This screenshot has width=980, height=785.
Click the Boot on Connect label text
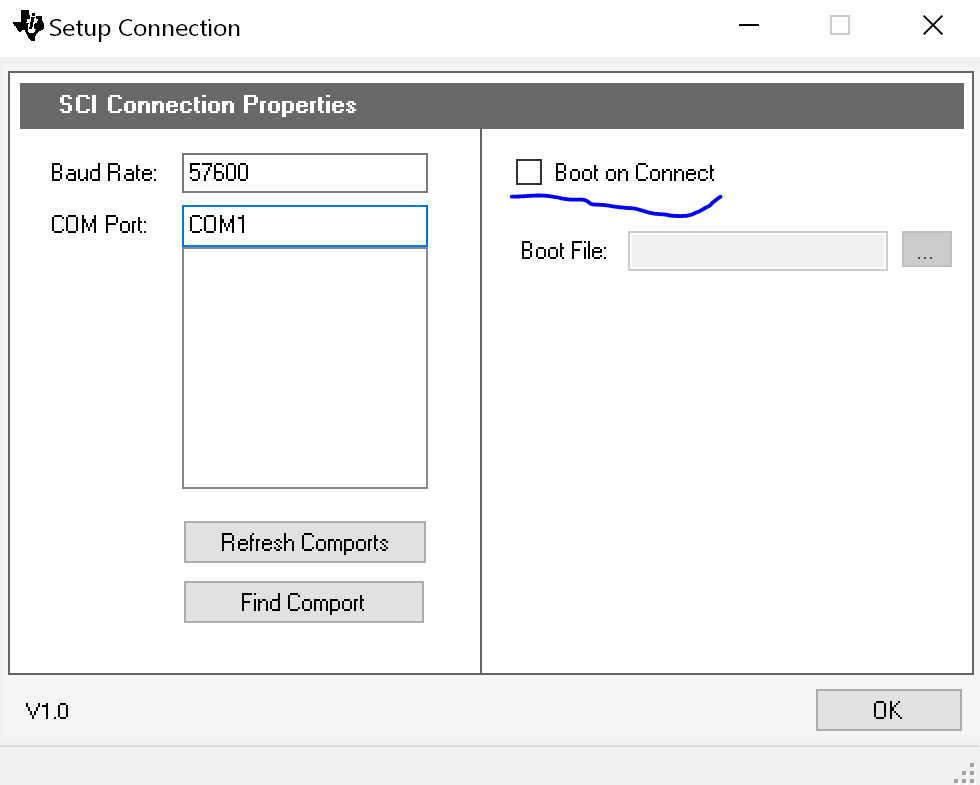634,173
